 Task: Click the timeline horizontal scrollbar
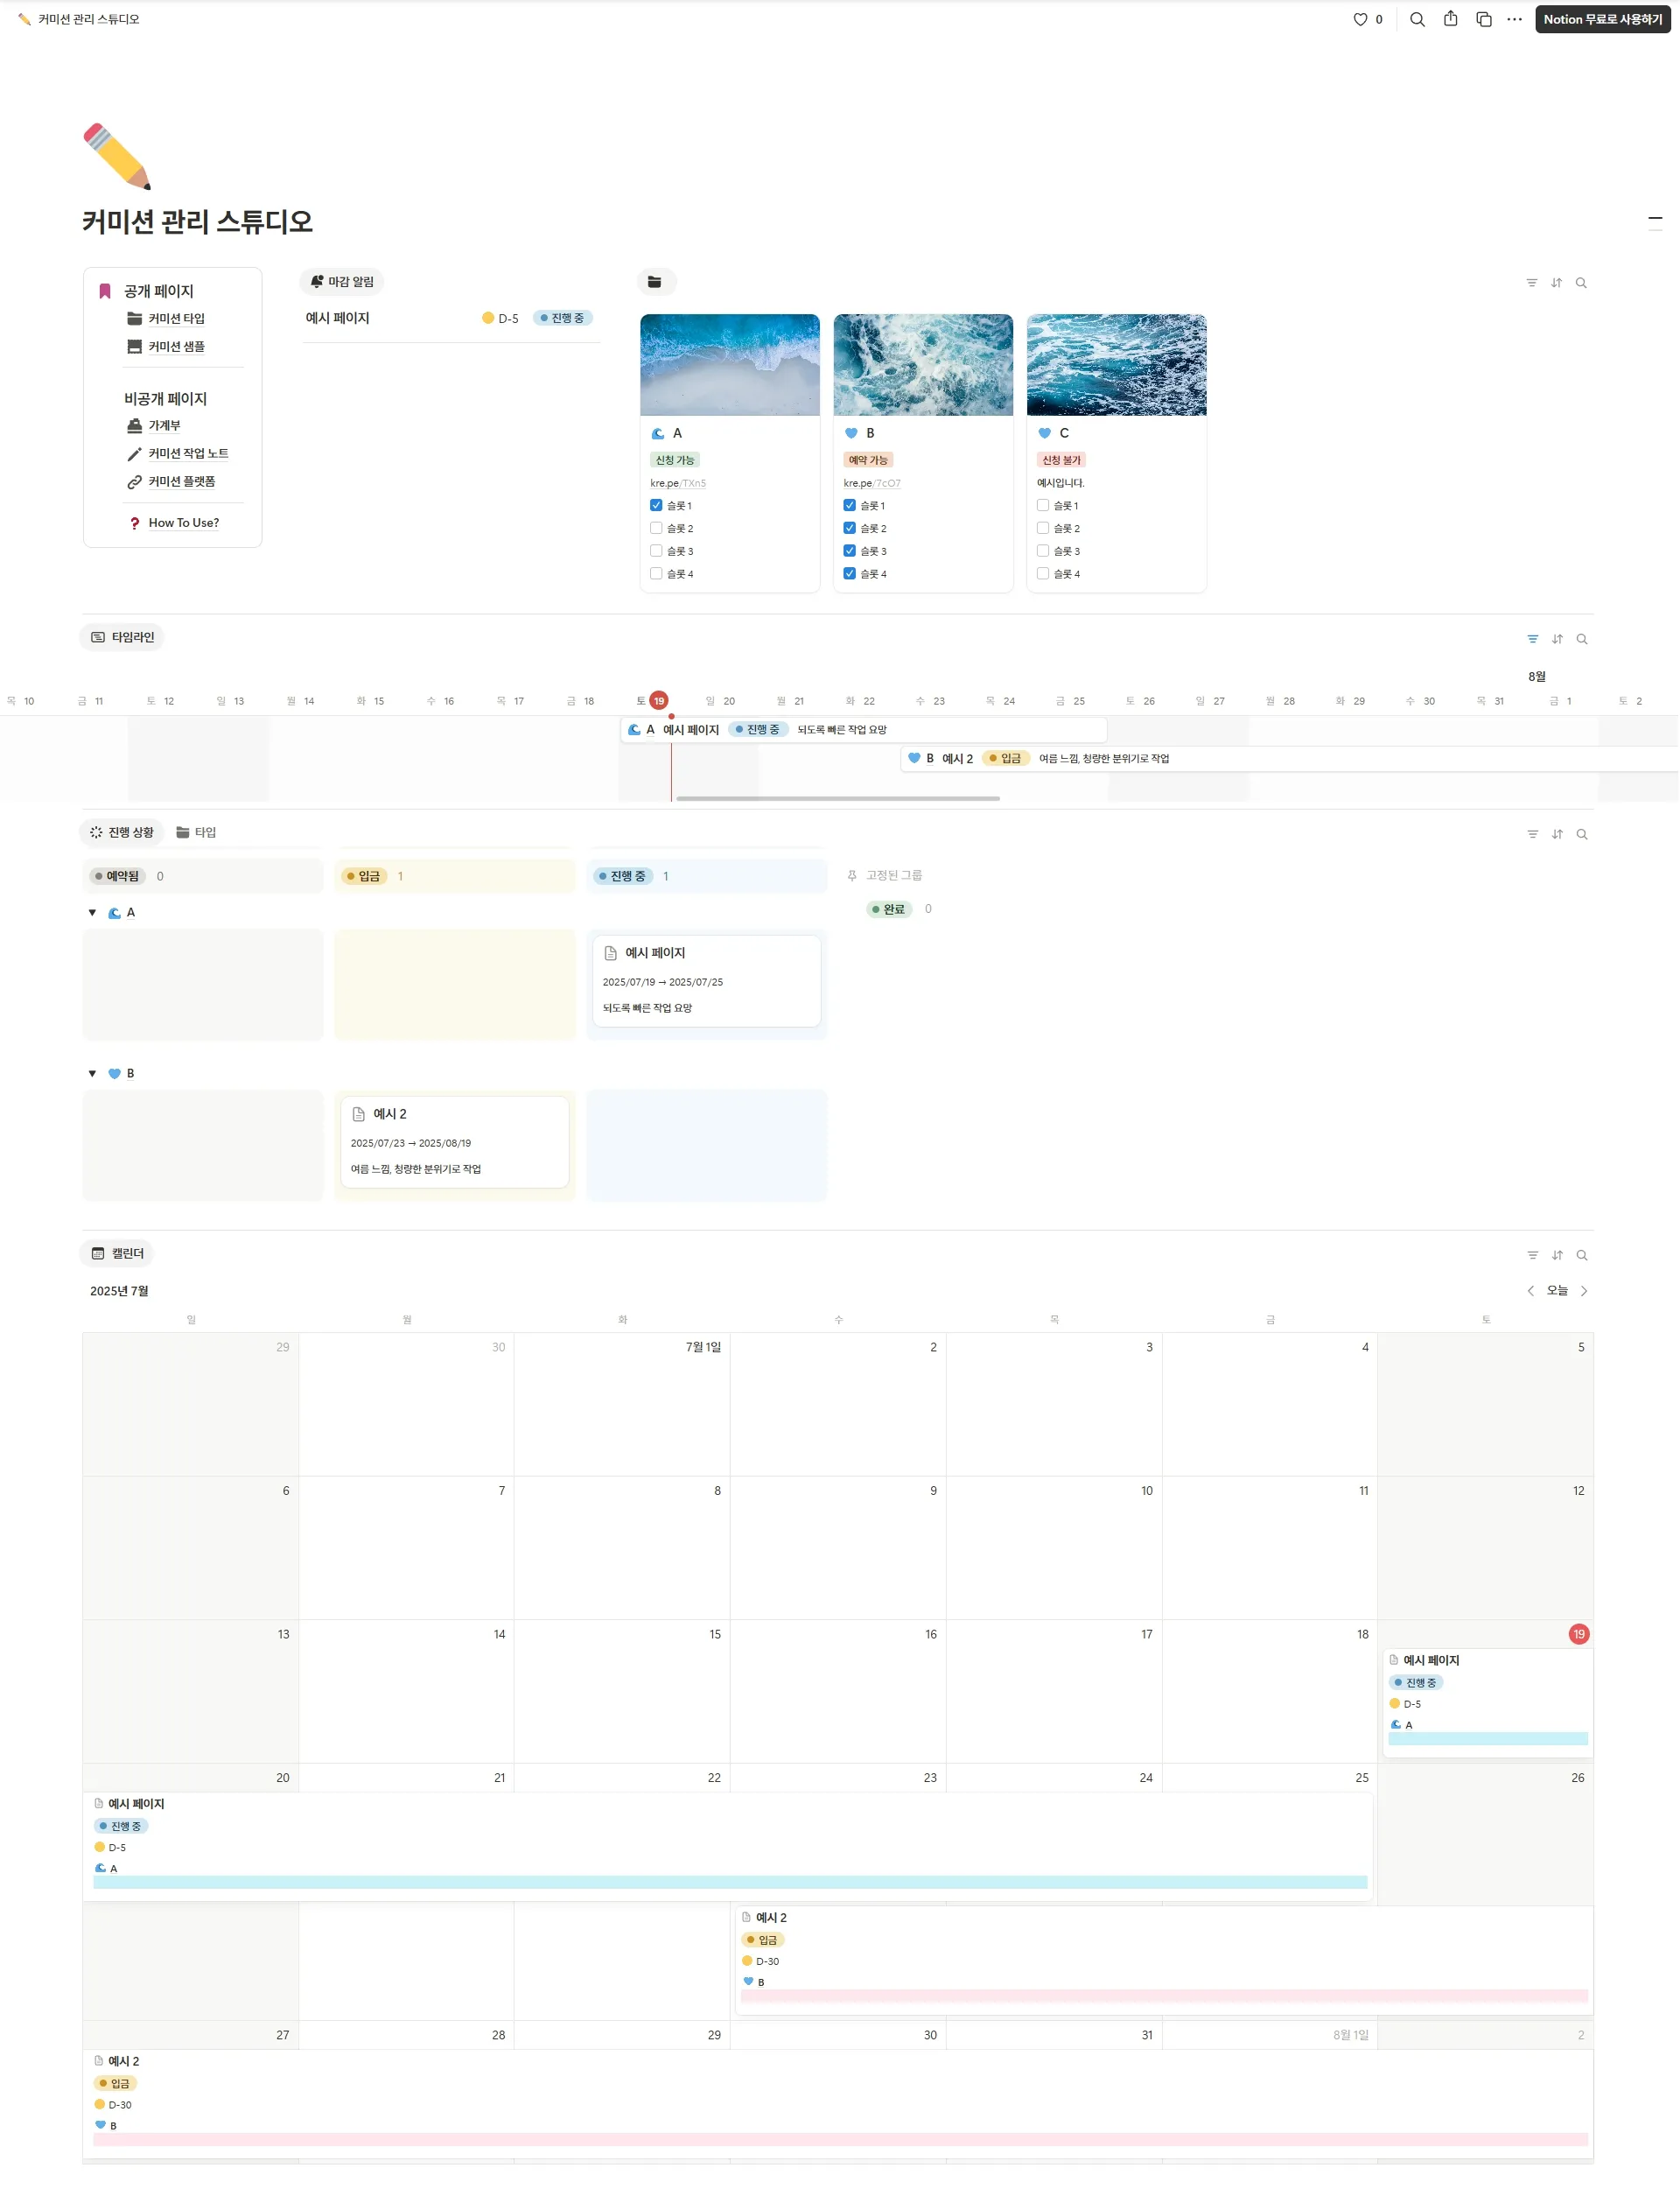click(837, 799)
